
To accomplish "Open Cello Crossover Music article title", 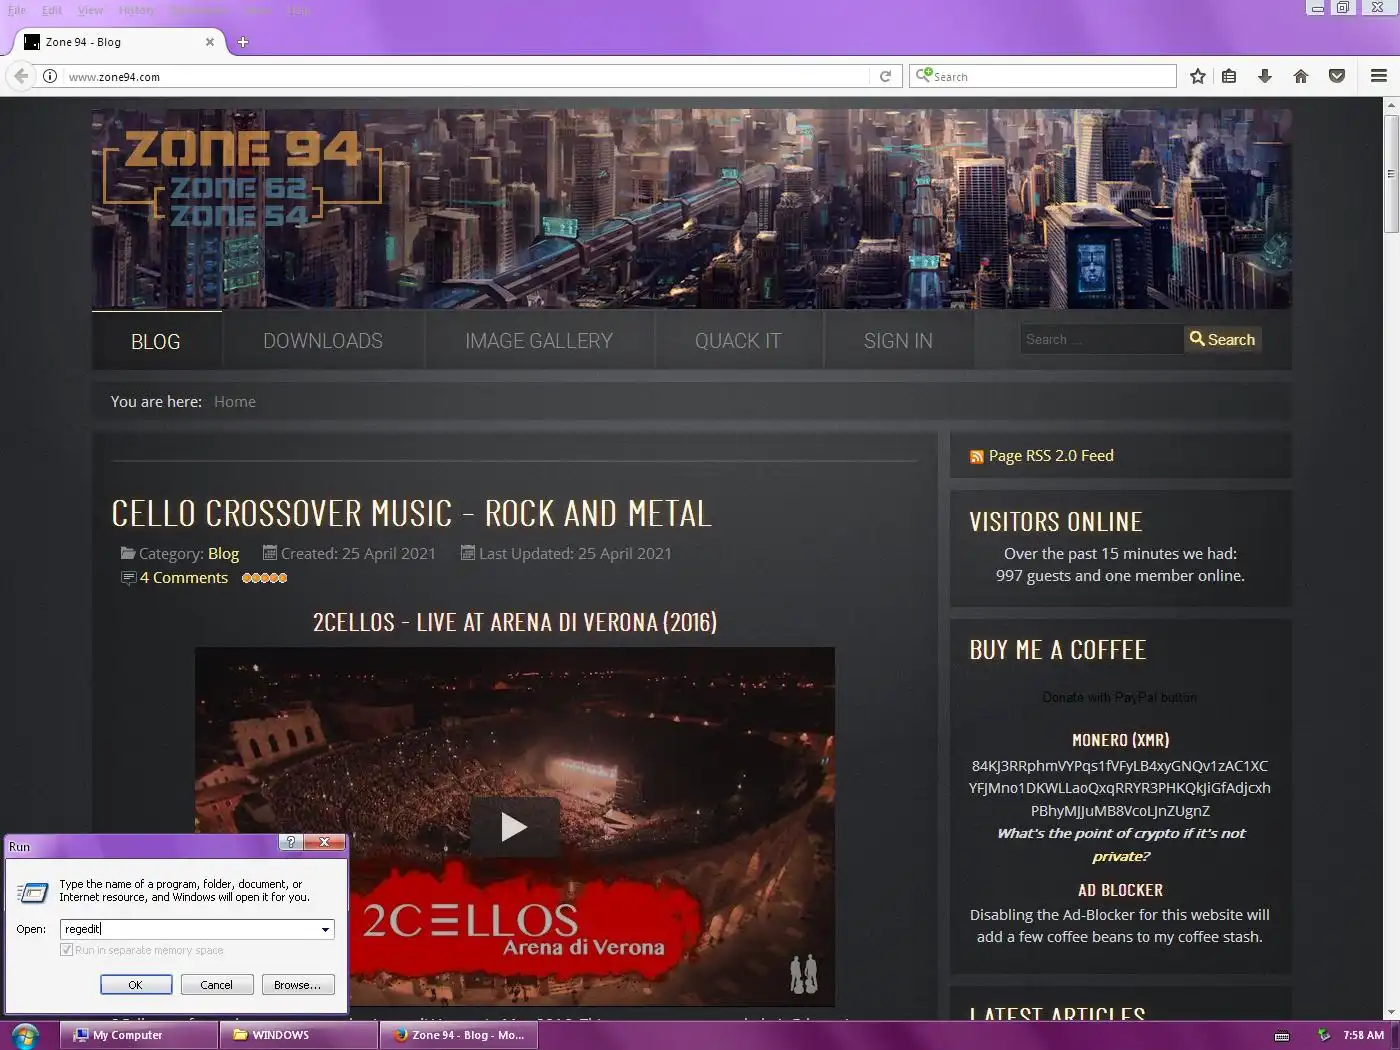I will tap(411, 514).
